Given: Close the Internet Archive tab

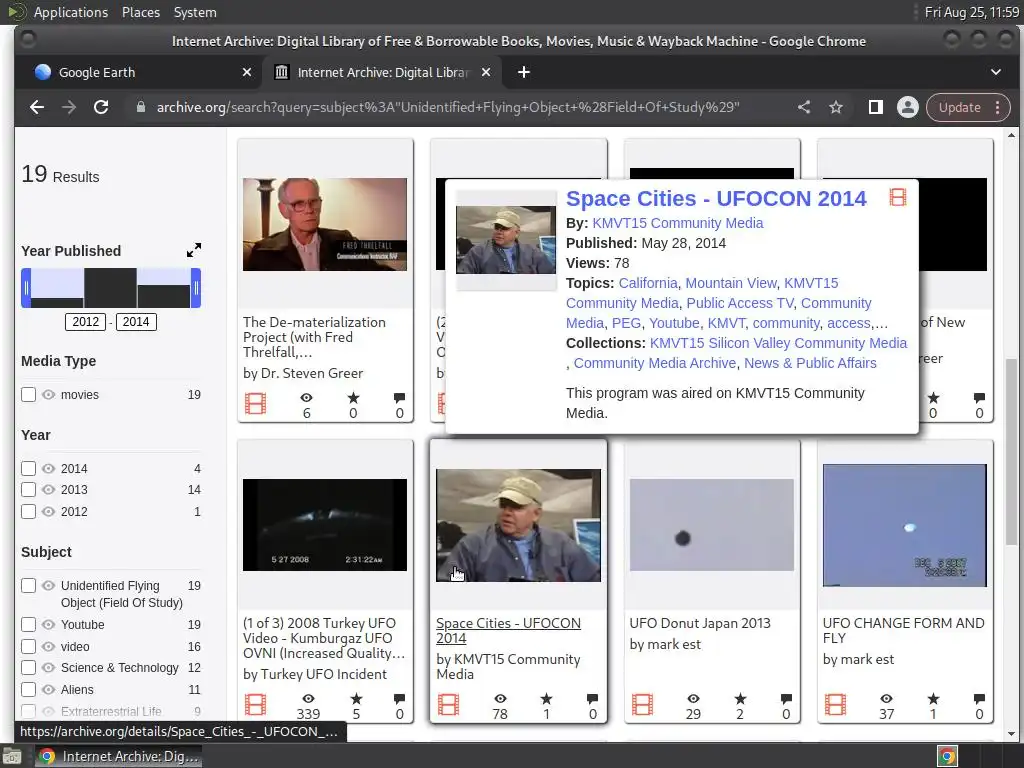Looking at the screenshot, I should (486, 72).
